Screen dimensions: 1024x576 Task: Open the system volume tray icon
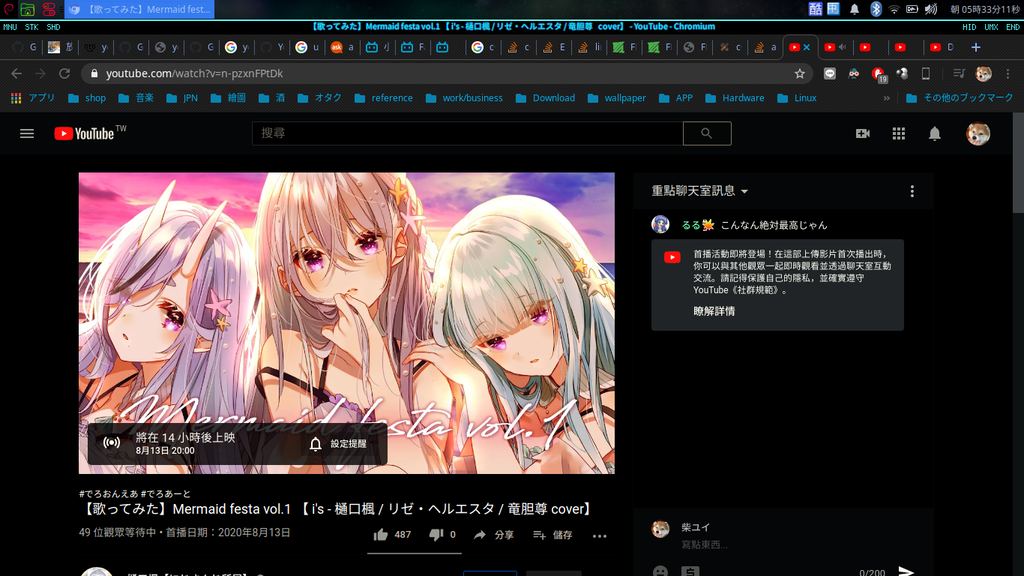[x=931, y=9]
